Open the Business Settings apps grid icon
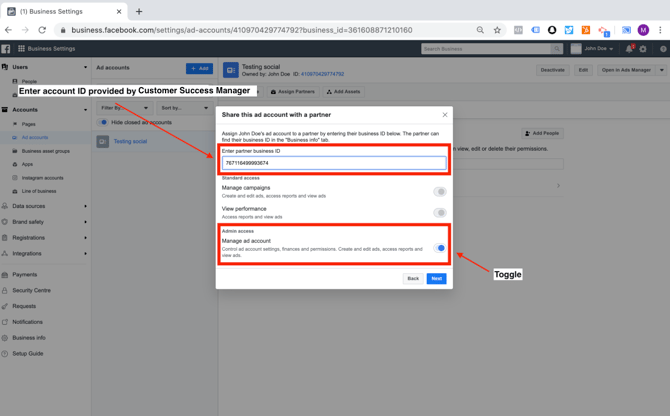The image size is (670, 416). (x=20, y=49)
